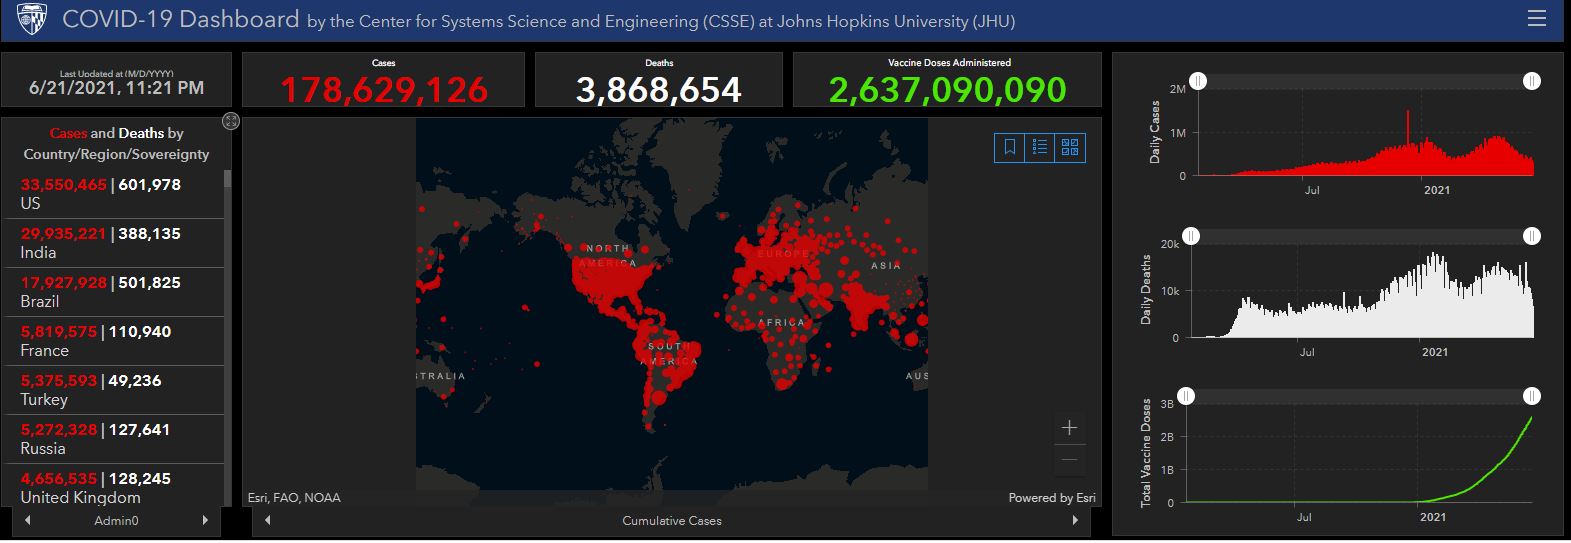The image size is (1571, 543).
Task: Zoom in on the map with plus
Action: pyautogui.click(x=1069, y=428)
